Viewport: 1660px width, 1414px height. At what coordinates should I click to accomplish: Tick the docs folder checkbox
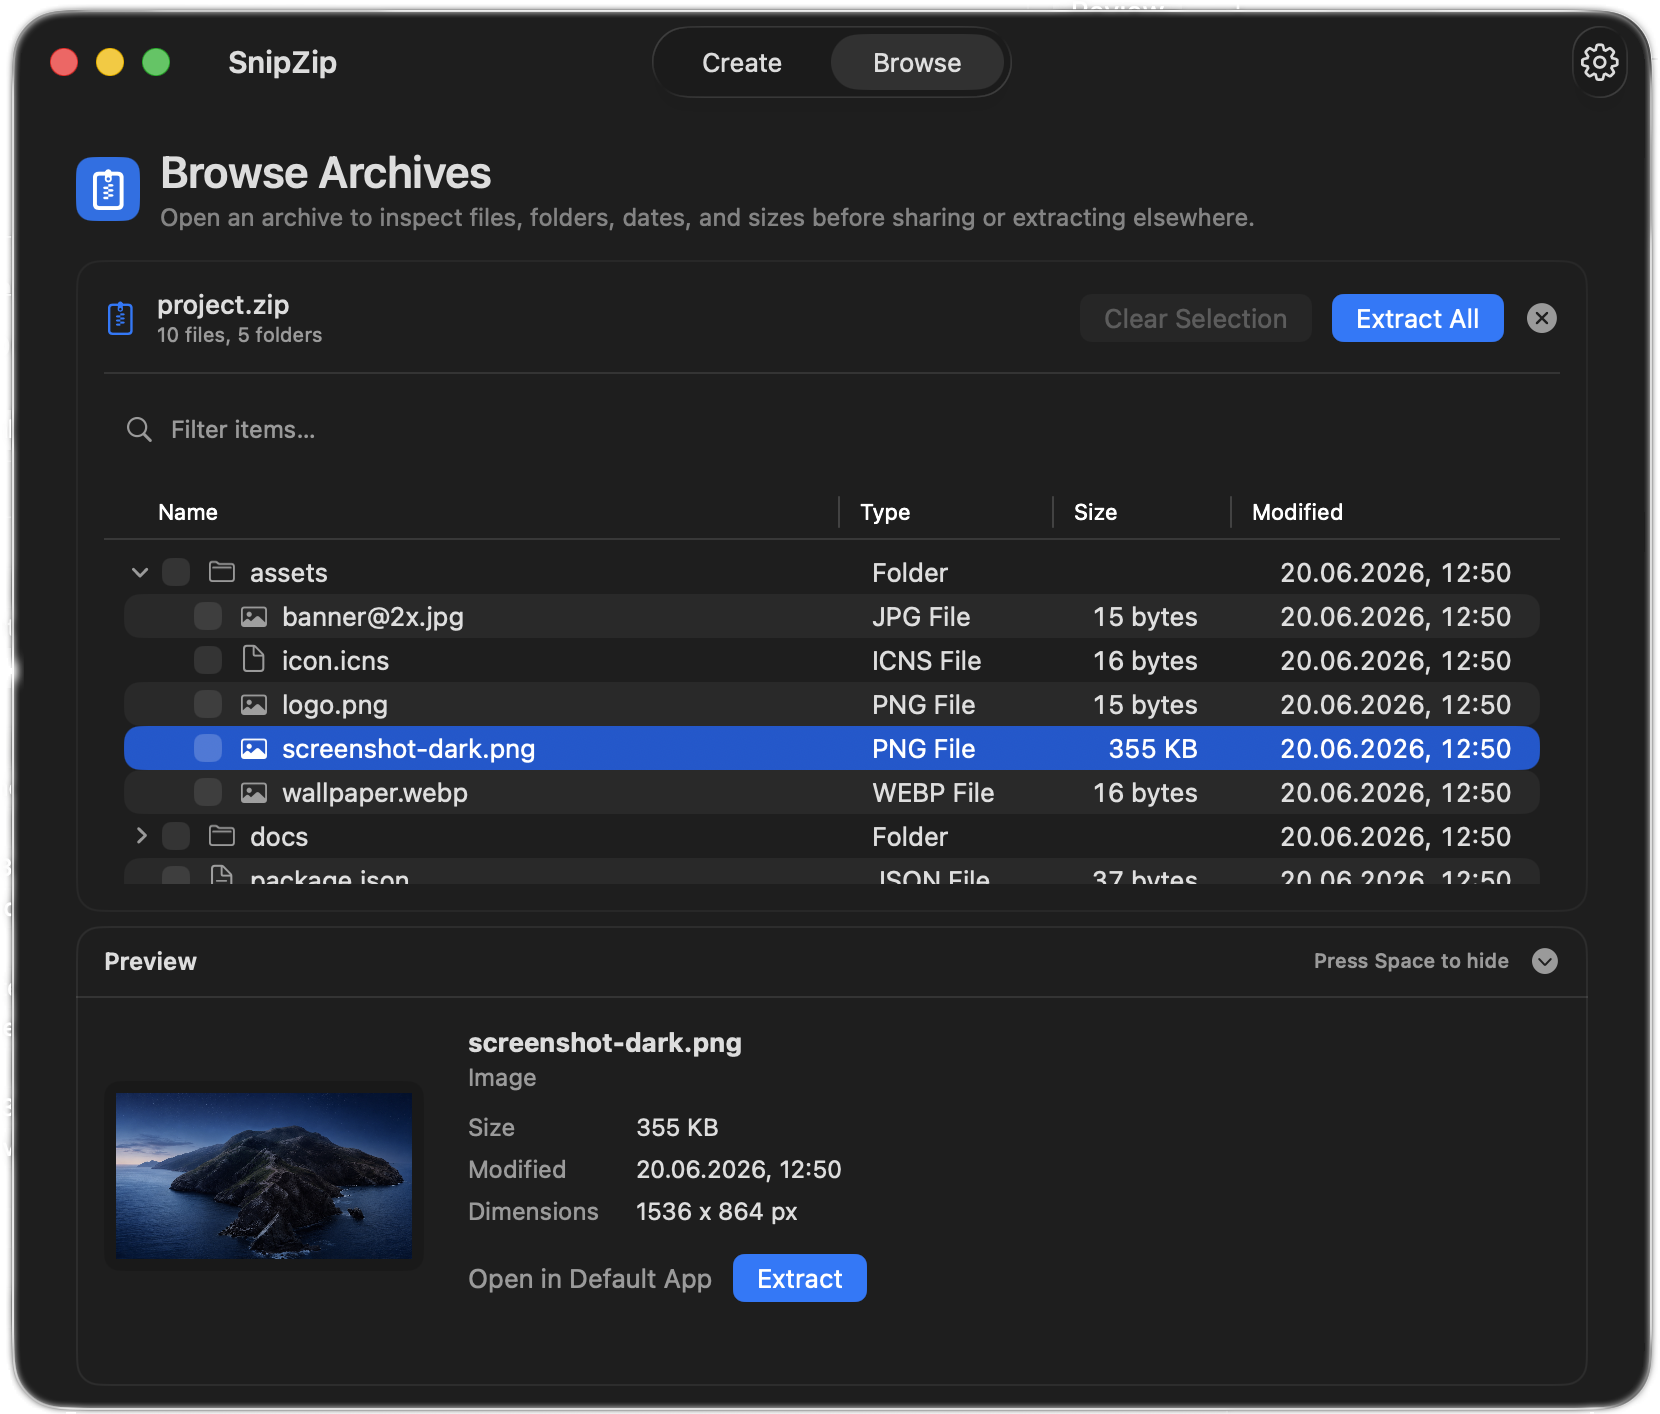pyautogui.click(x=176, y=836)
